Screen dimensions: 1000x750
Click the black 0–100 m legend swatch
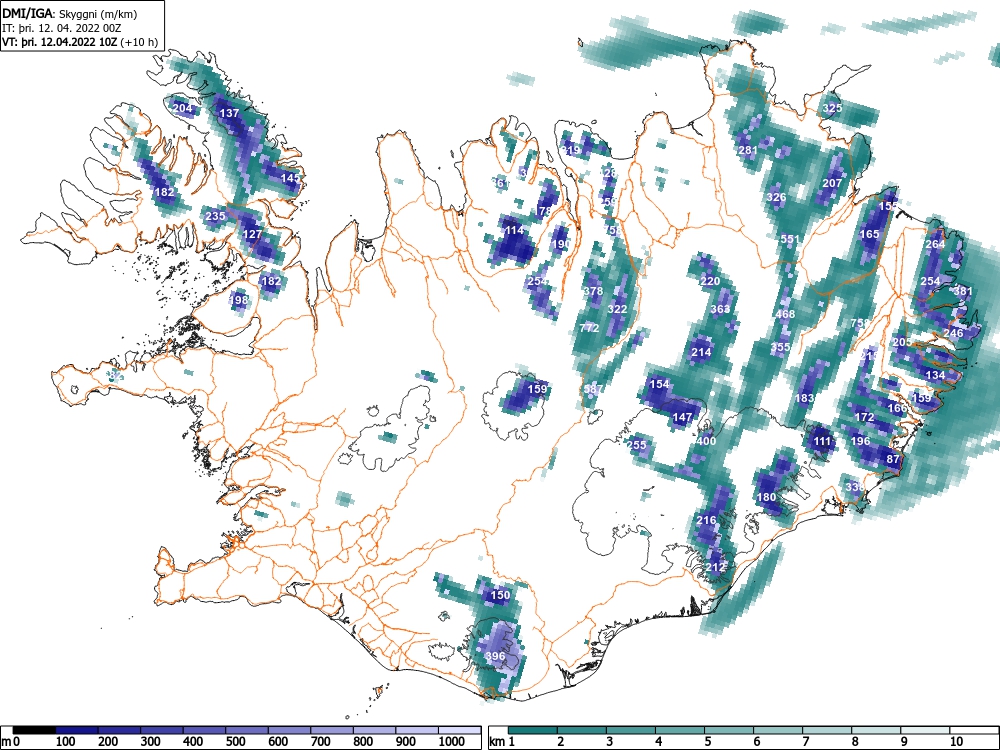pos(34,730)
